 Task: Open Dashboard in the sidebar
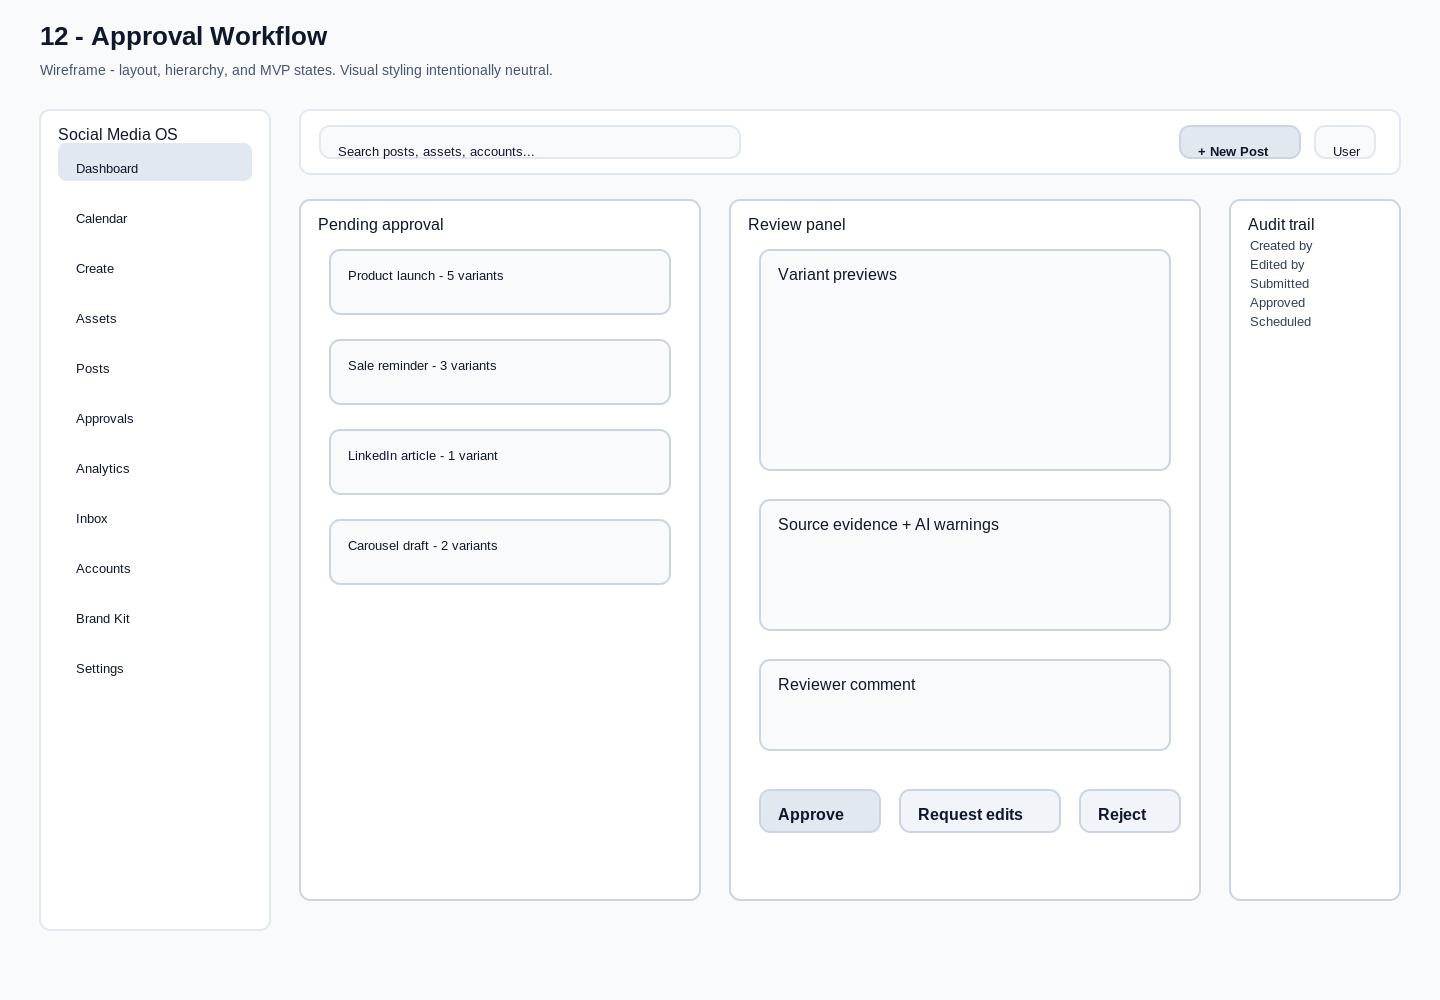pos(155,162)
